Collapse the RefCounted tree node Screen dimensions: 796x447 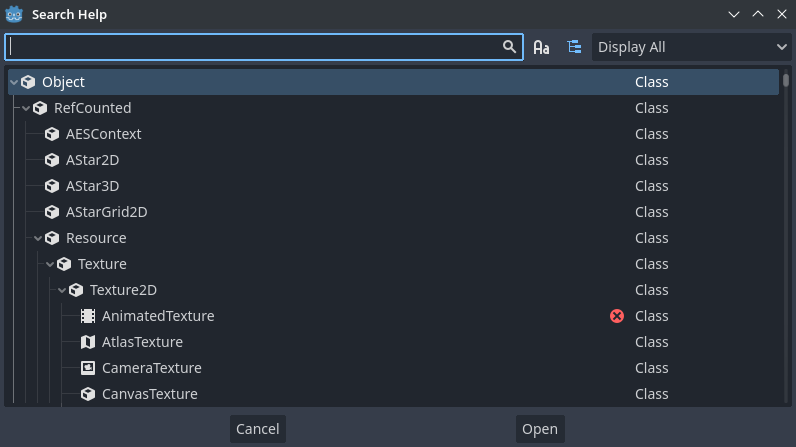(26, 108)
